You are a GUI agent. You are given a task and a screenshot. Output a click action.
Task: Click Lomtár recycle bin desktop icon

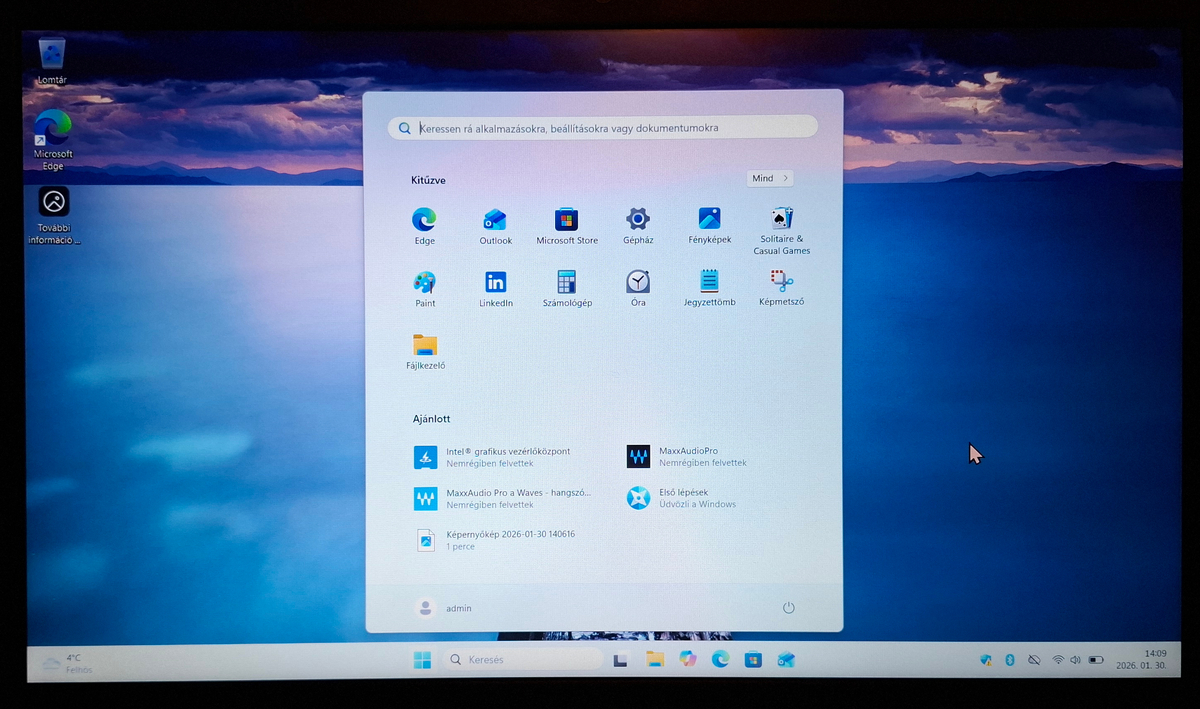[52, 61]
